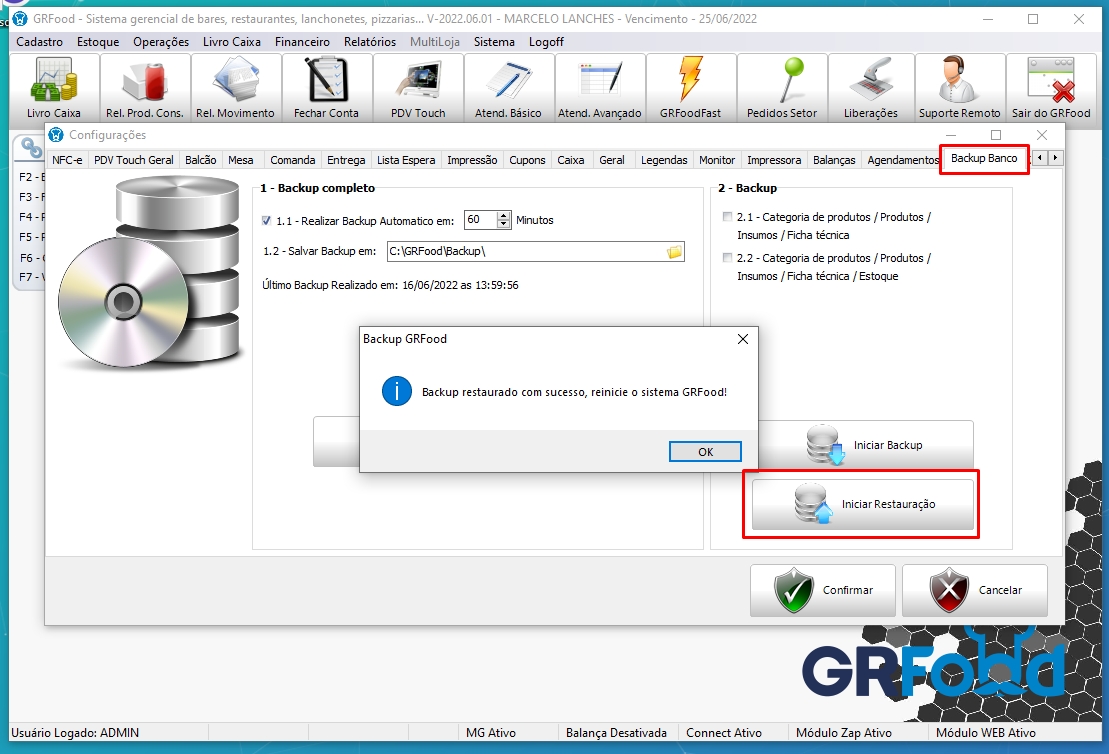Switch to Lista Espera tab

point(406,160)
